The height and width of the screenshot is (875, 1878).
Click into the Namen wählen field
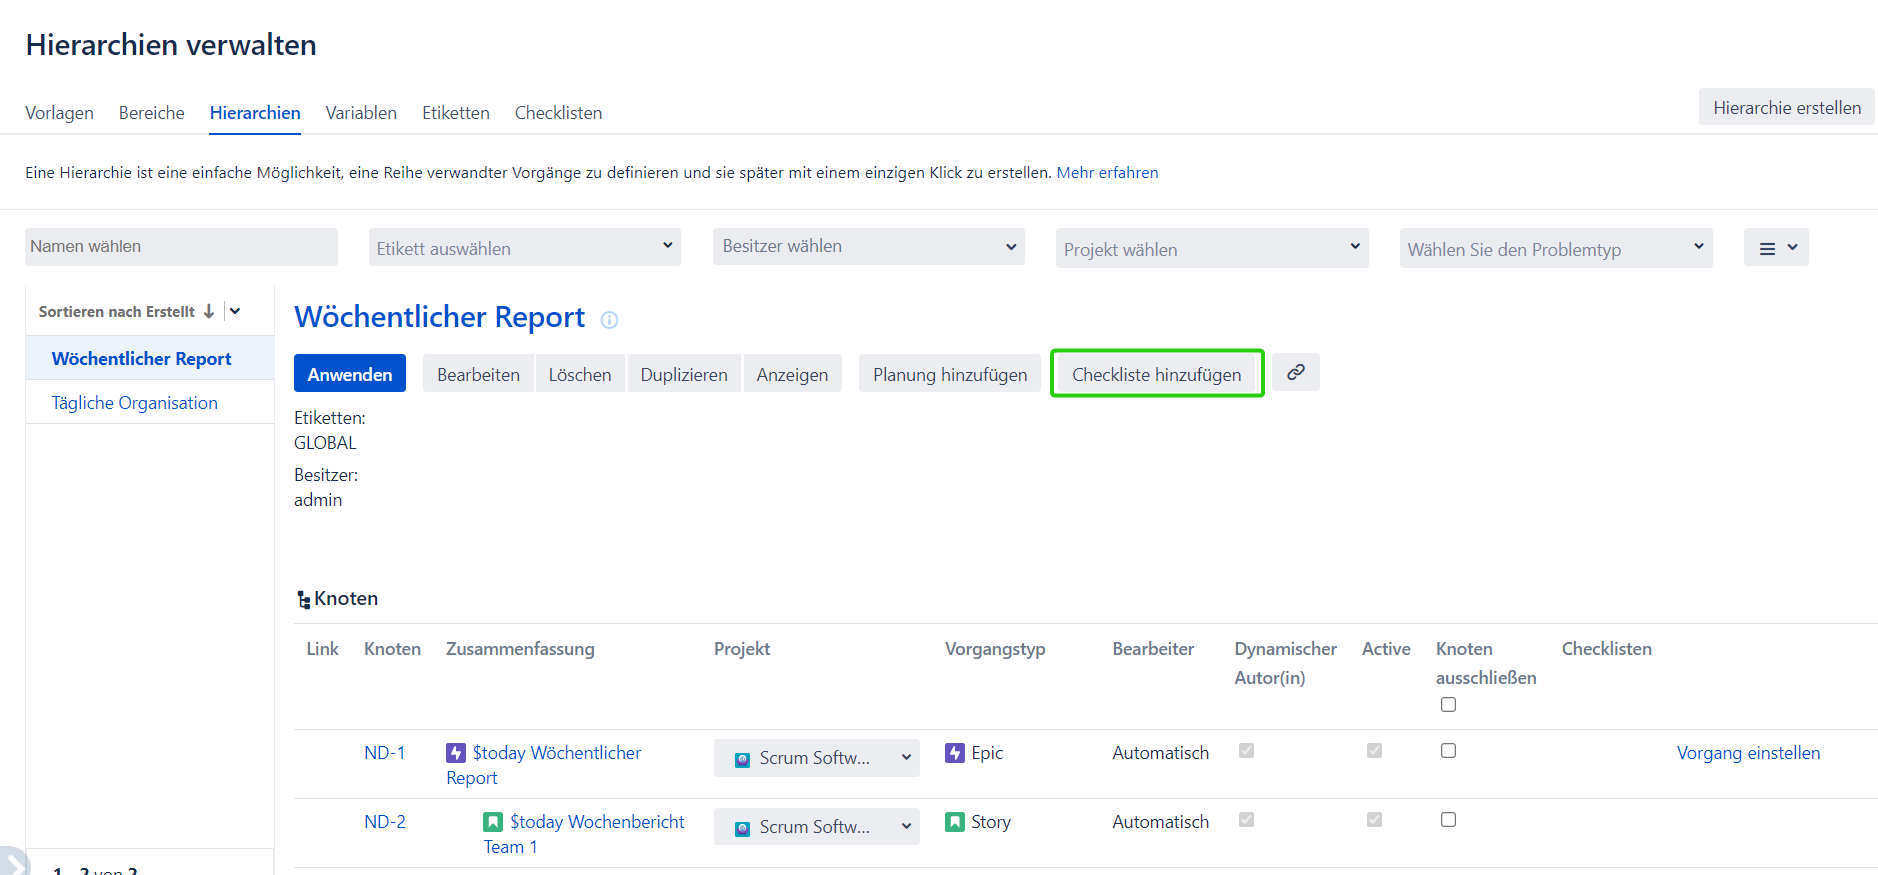[x=181, y=247]
